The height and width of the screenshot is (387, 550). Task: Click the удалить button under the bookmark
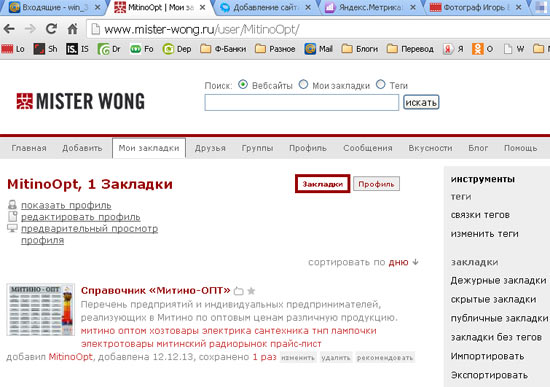pyautogui.click(x=336, y=358)
